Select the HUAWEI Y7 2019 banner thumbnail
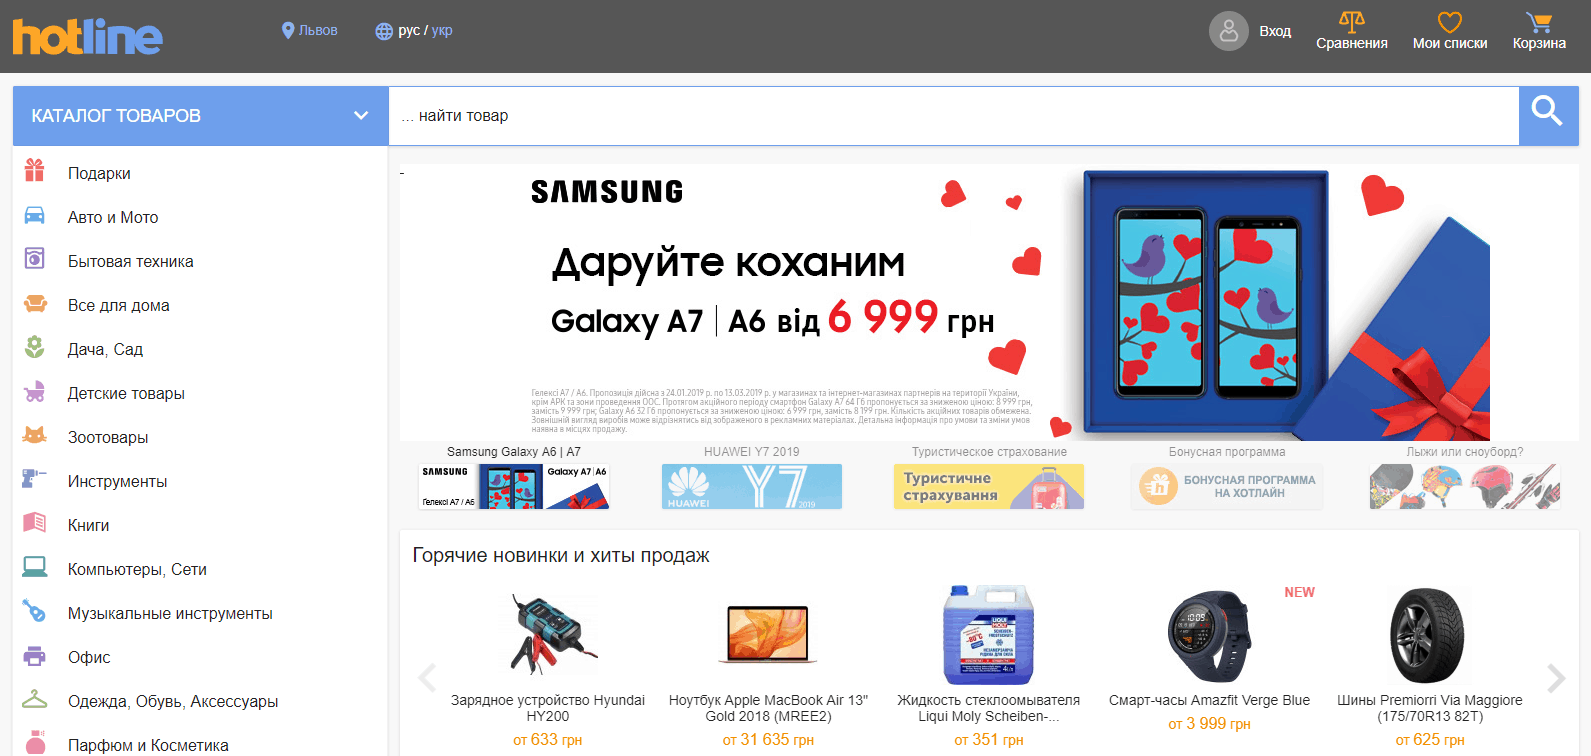The height and width of the screenshot is (756, 1591). coord(752,486)
